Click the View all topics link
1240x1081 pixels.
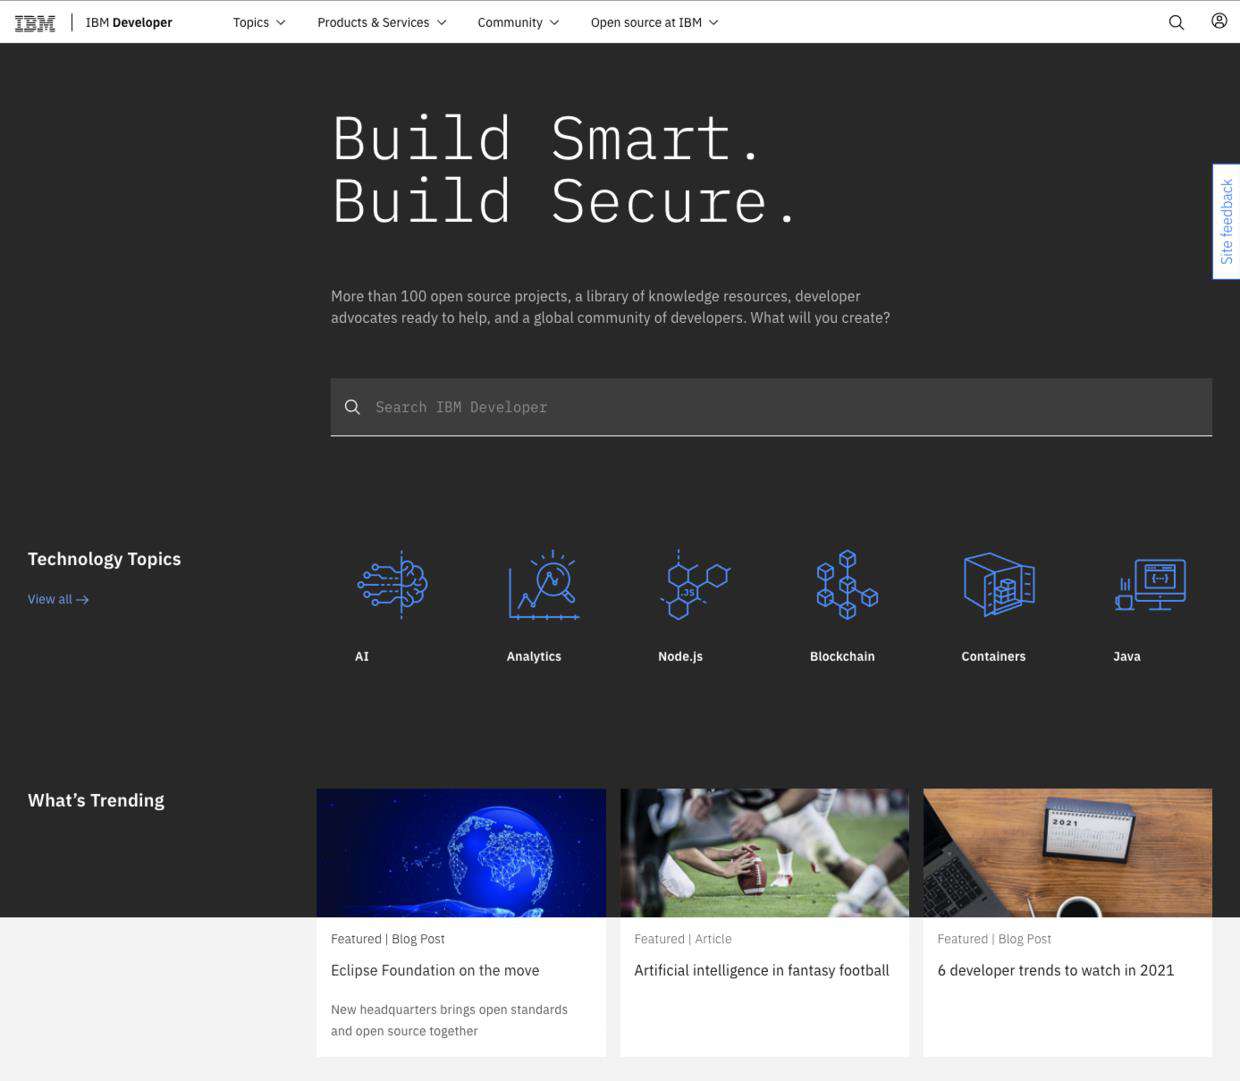coord(58,599)
